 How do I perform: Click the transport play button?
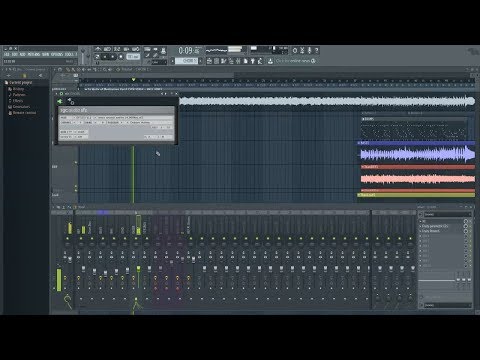[105, 57]
